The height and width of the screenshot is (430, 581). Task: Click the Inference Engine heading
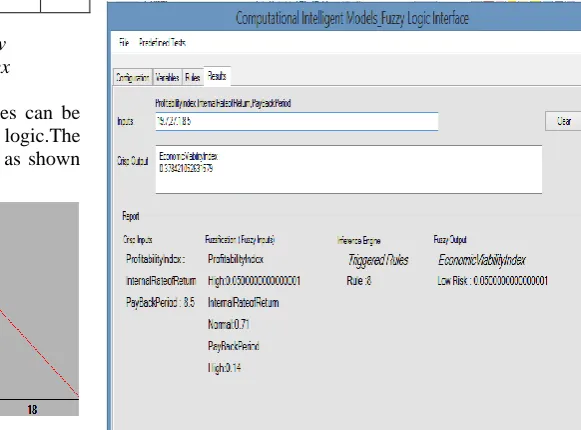[x=359, y=241]
